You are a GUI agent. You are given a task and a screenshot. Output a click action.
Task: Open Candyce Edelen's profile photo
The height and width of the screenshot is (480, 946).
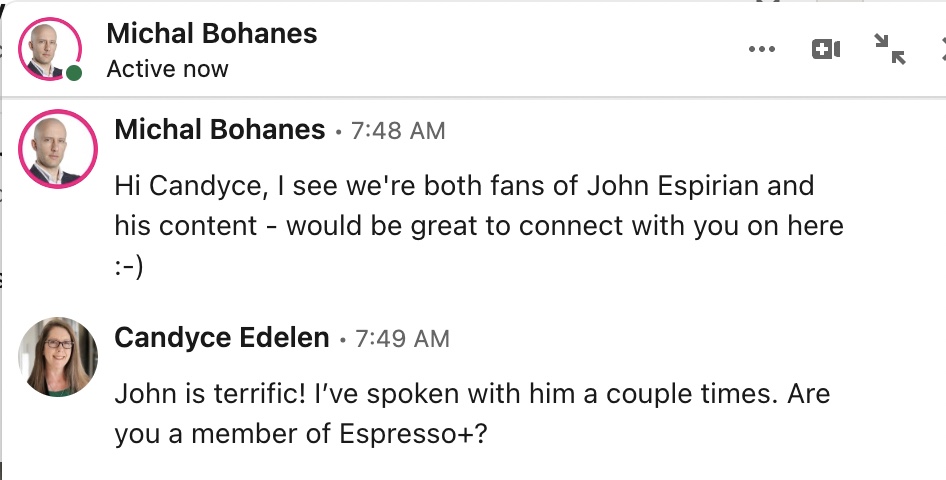(58, 357)
